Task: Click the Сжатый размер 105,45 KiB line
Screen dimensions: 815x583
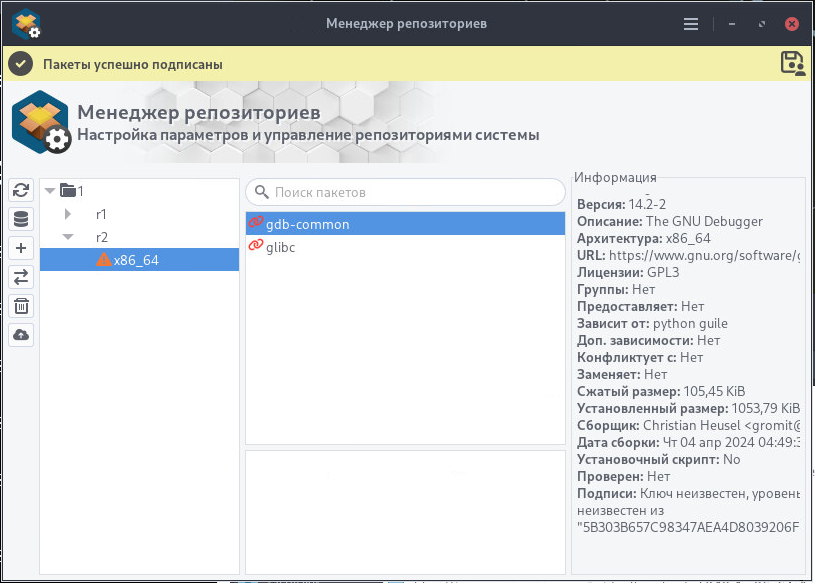Action: 661,391
